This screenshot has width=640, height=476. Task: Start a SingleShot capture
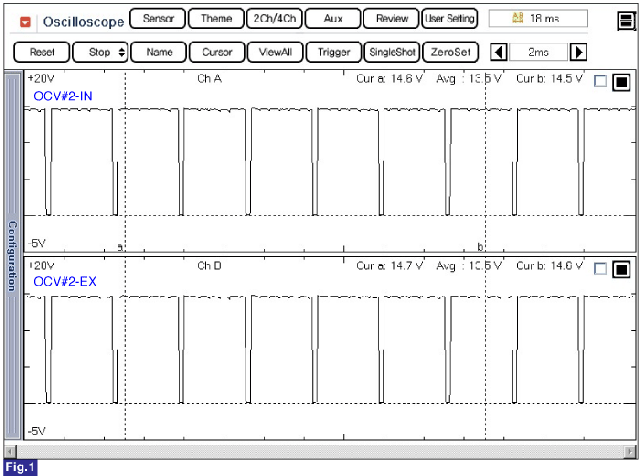point(392,52)
